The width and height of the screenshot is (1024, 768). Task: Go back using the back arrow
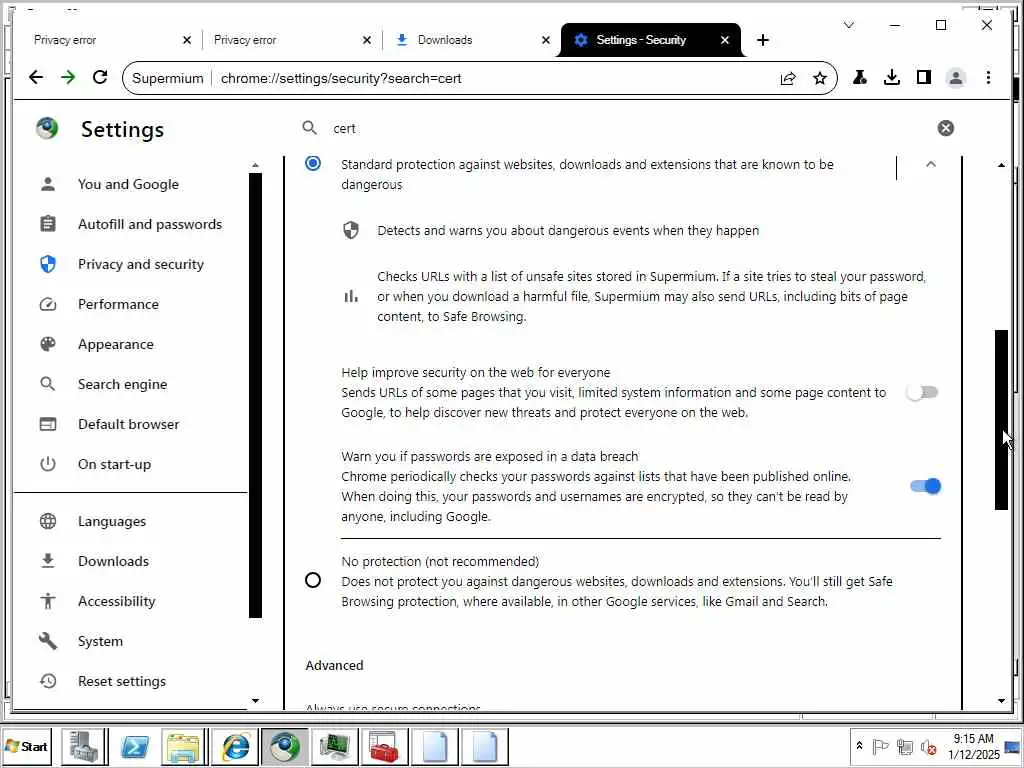pos(36,78)
